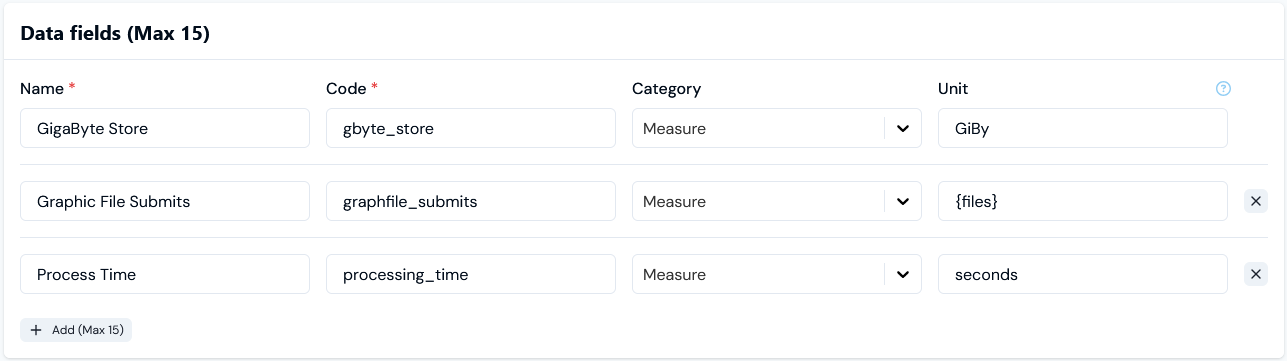Focus the processing_time code input
1287x361 pixels.
pos(471,274)
